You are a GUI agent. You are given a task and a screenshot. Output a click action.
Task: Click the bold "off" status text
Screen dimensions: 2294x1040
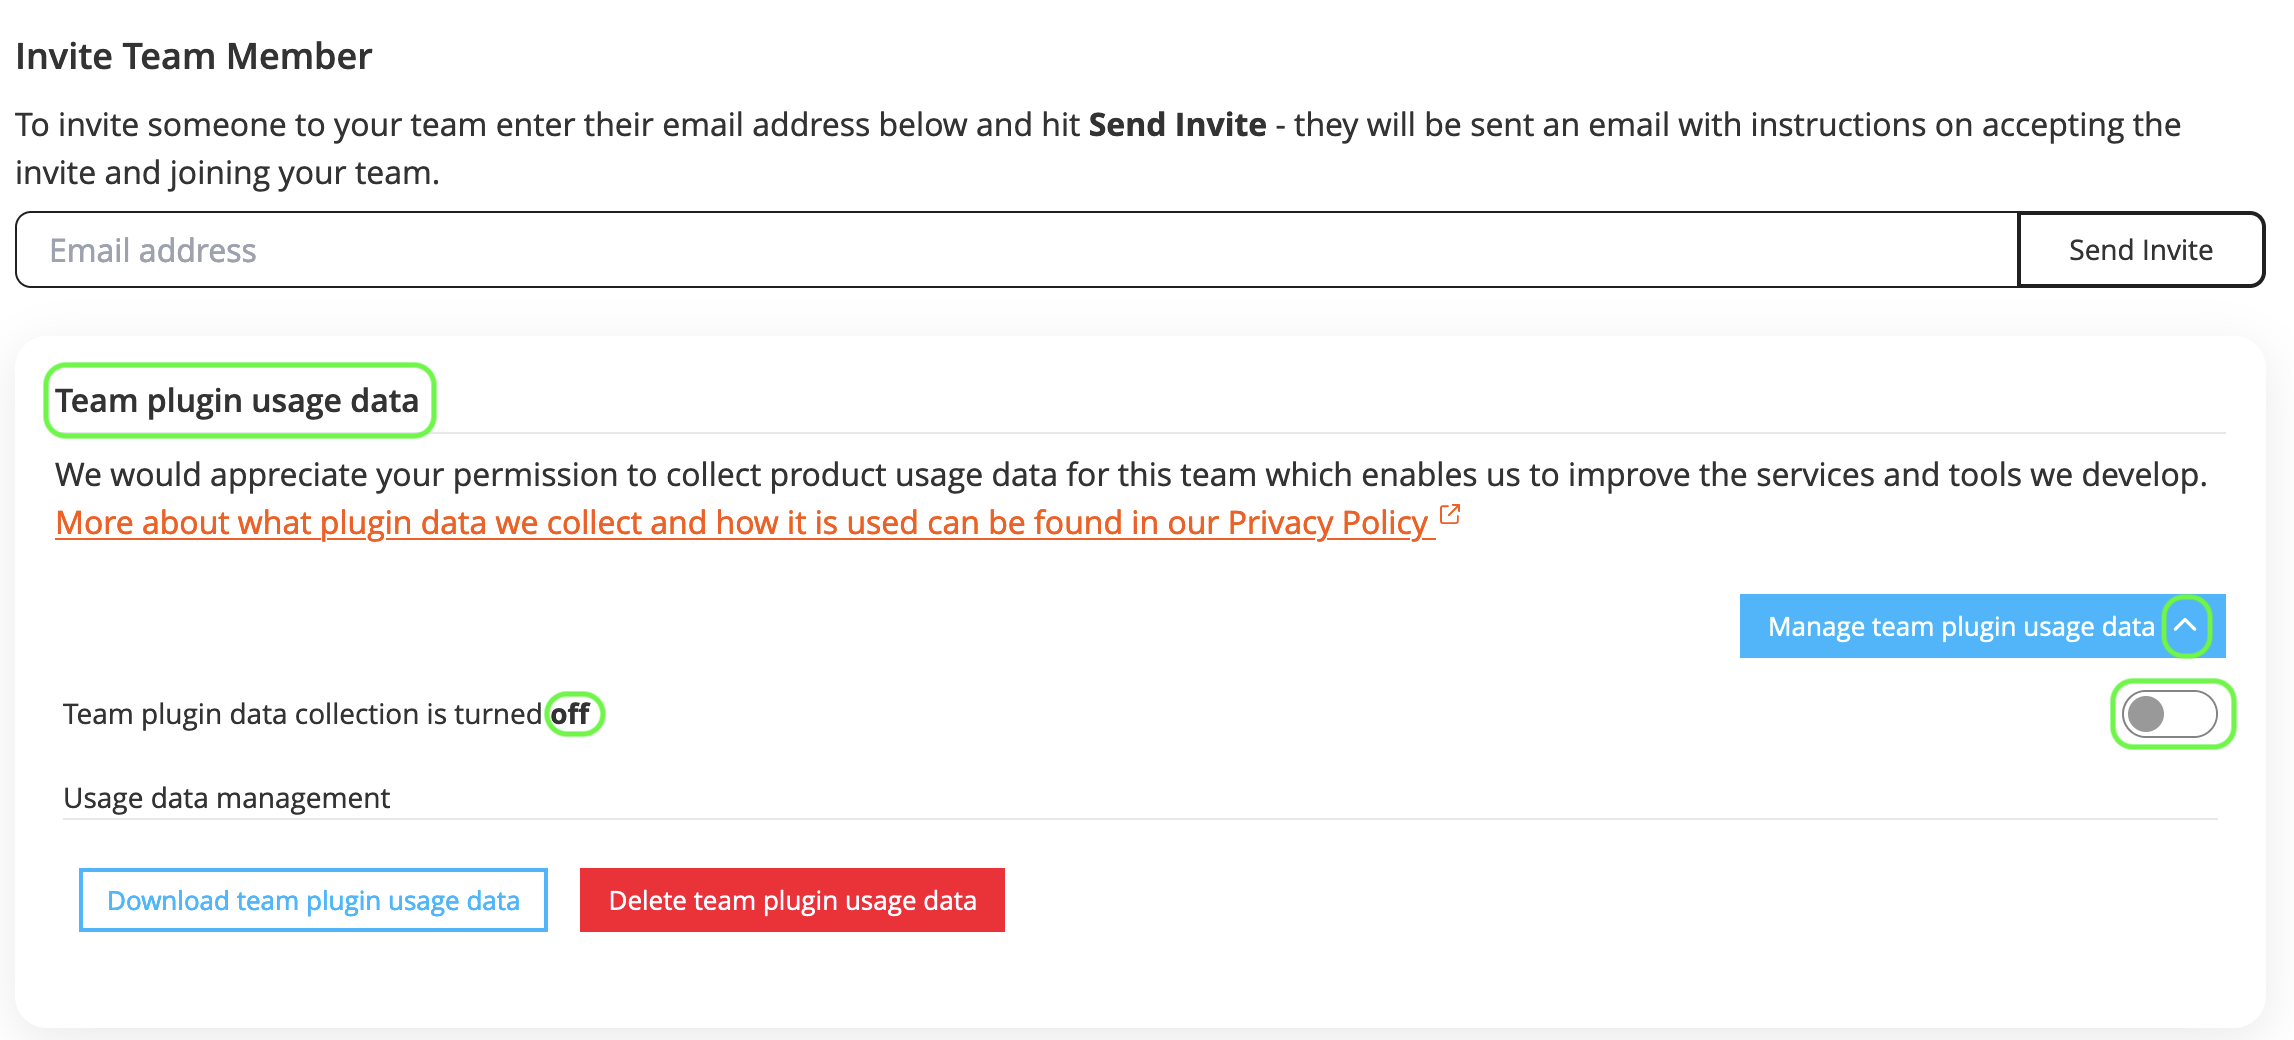[571, 714]
